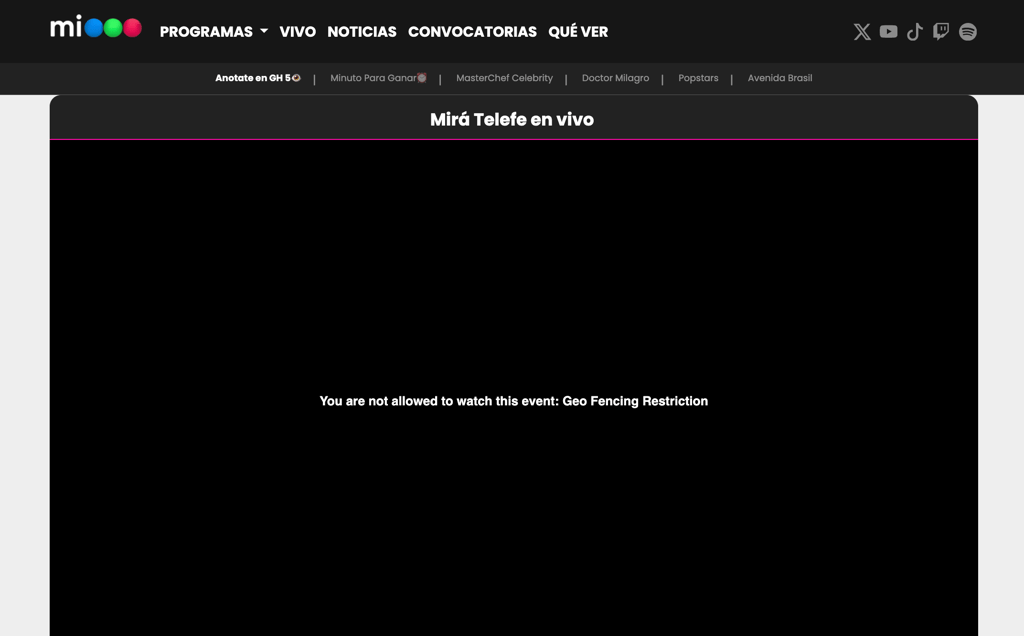Open the TikTok profile icon
This screenshot has width=1024, height=636.
914,31
